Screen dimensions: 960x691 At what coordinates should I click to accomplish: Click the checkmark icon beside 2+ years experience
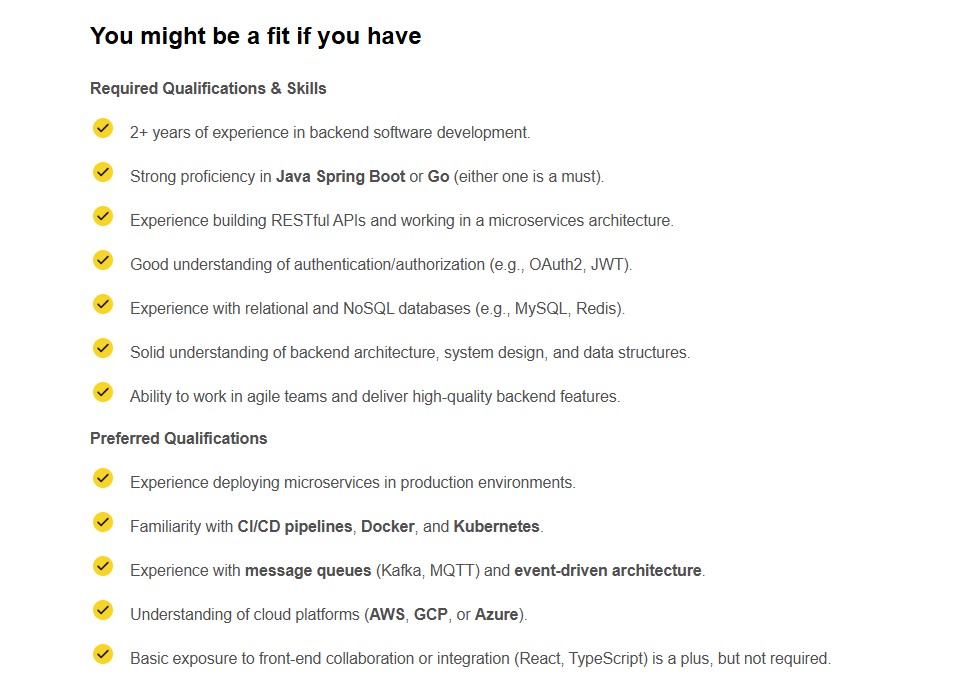[x=103, y=129]
